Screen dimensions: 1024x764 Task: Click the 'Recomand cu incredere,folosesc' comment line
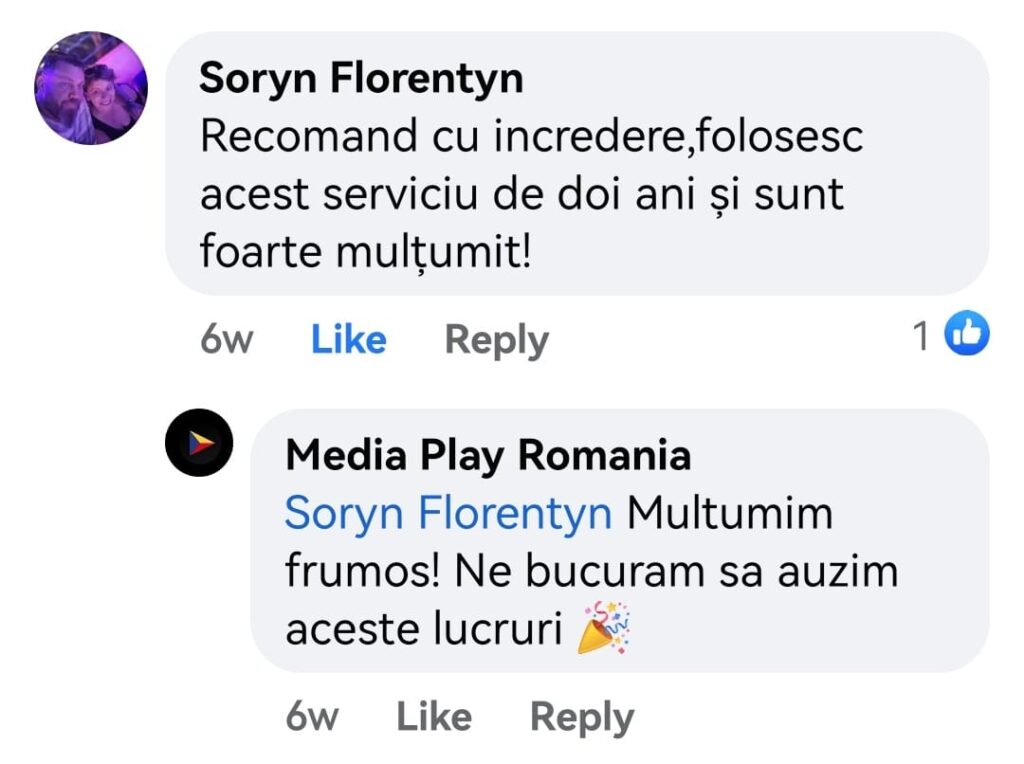pyautogui.click(x=531, y=137)
